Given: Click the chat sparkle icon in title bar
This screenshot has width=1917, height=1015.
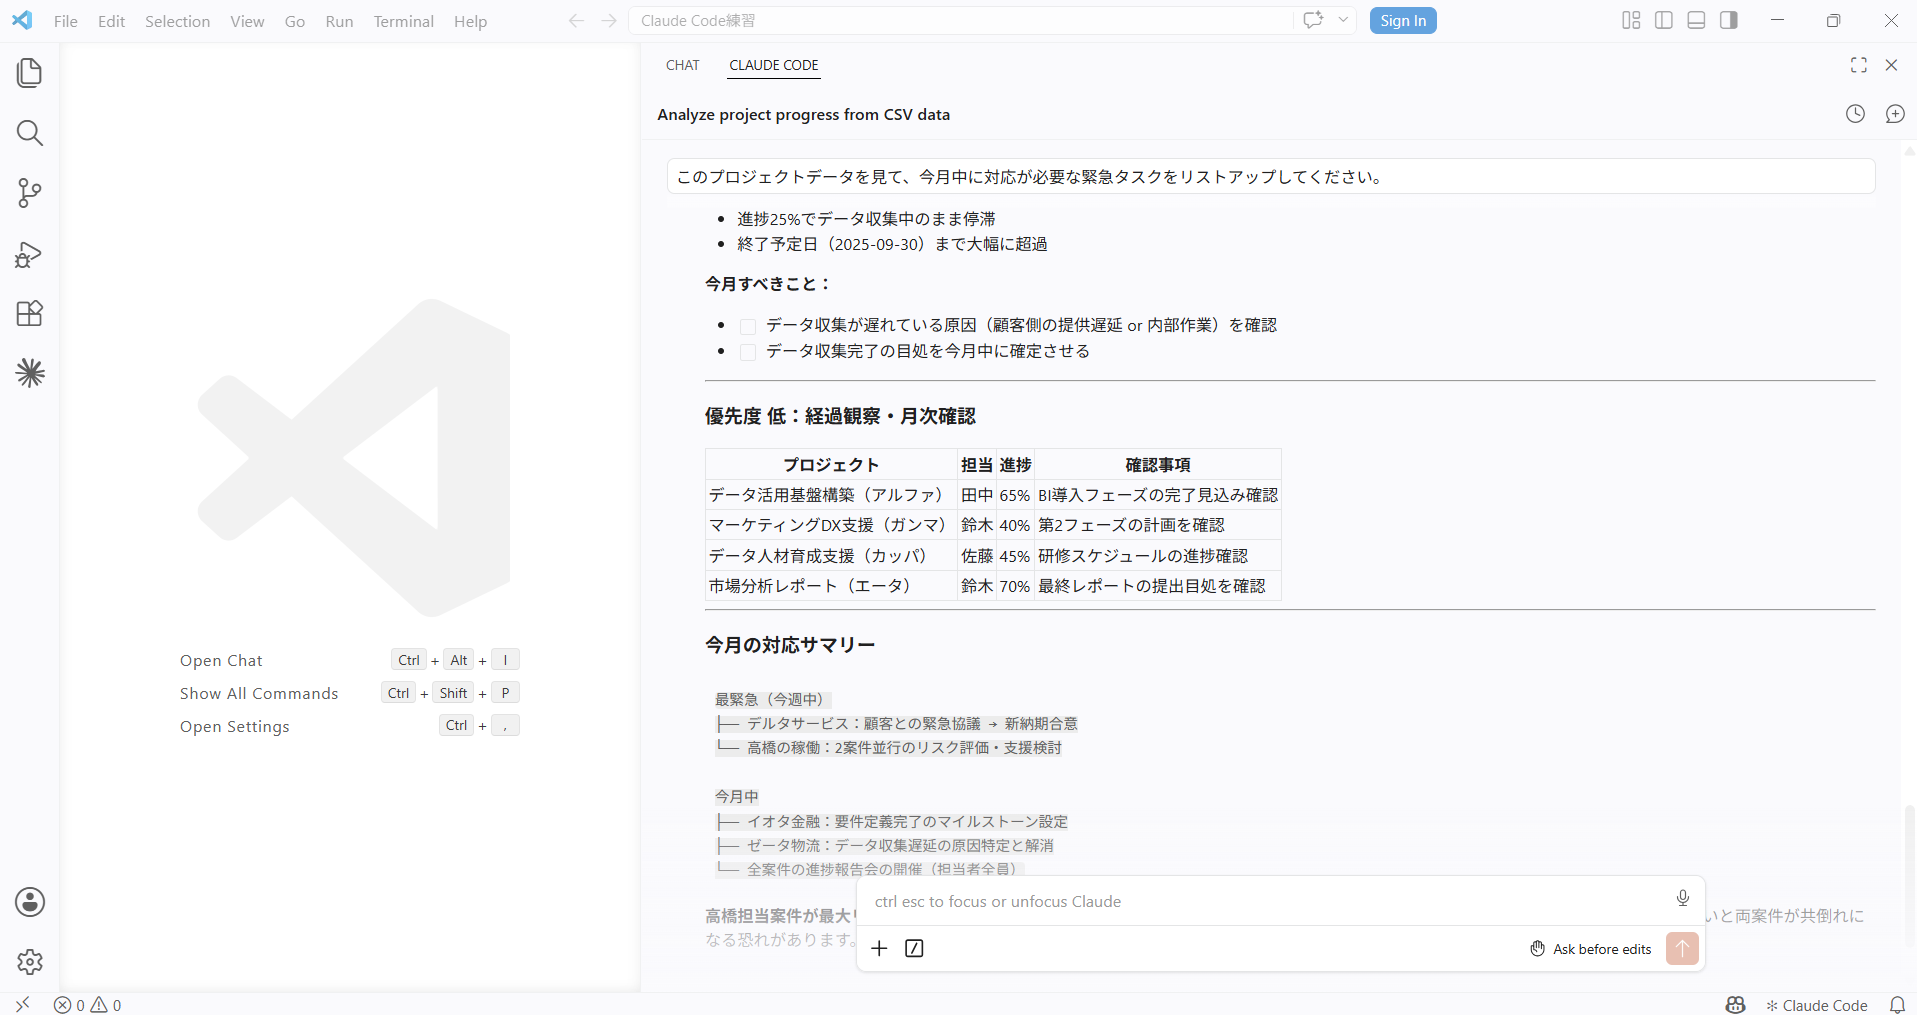Looking at the screenshot, I should 1313,20.
